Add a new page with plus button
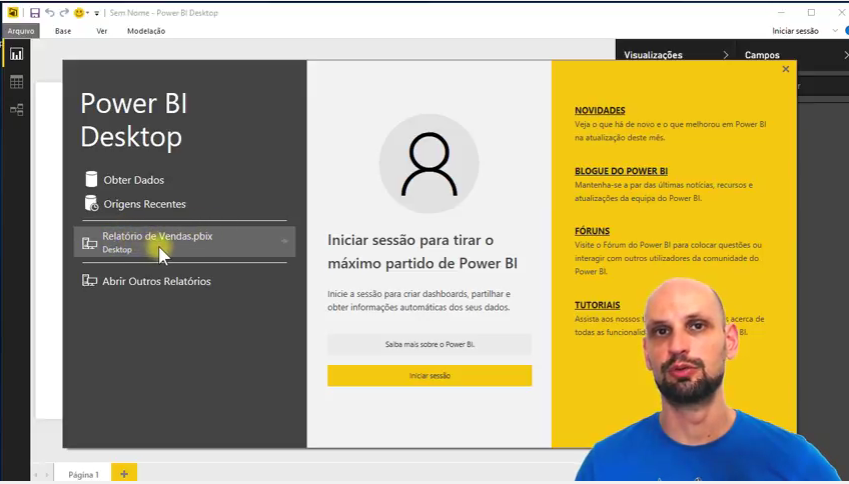The width and height of the screenshot is (849, 484). point(124,473)
